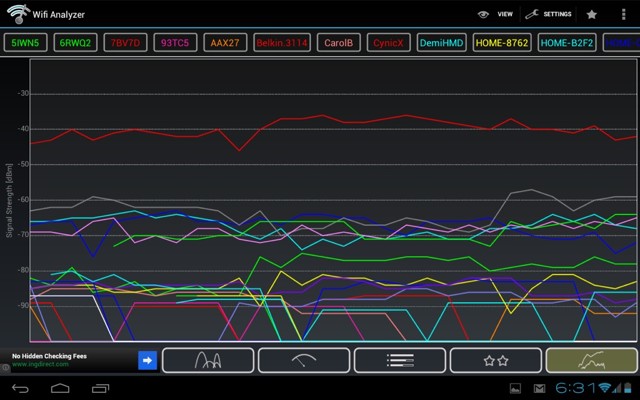Toggle the AAX27 network chip

[225, 42]
